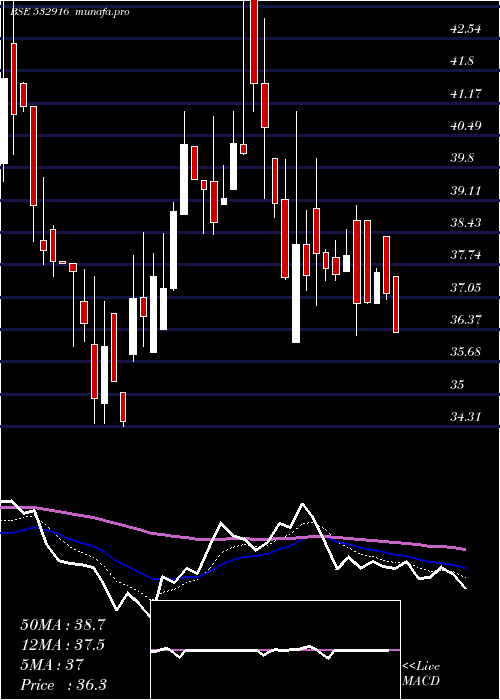Click the munafa.pro site label
Image resolution: width=500 pixels, height=700 pixels.
[103, 12]
